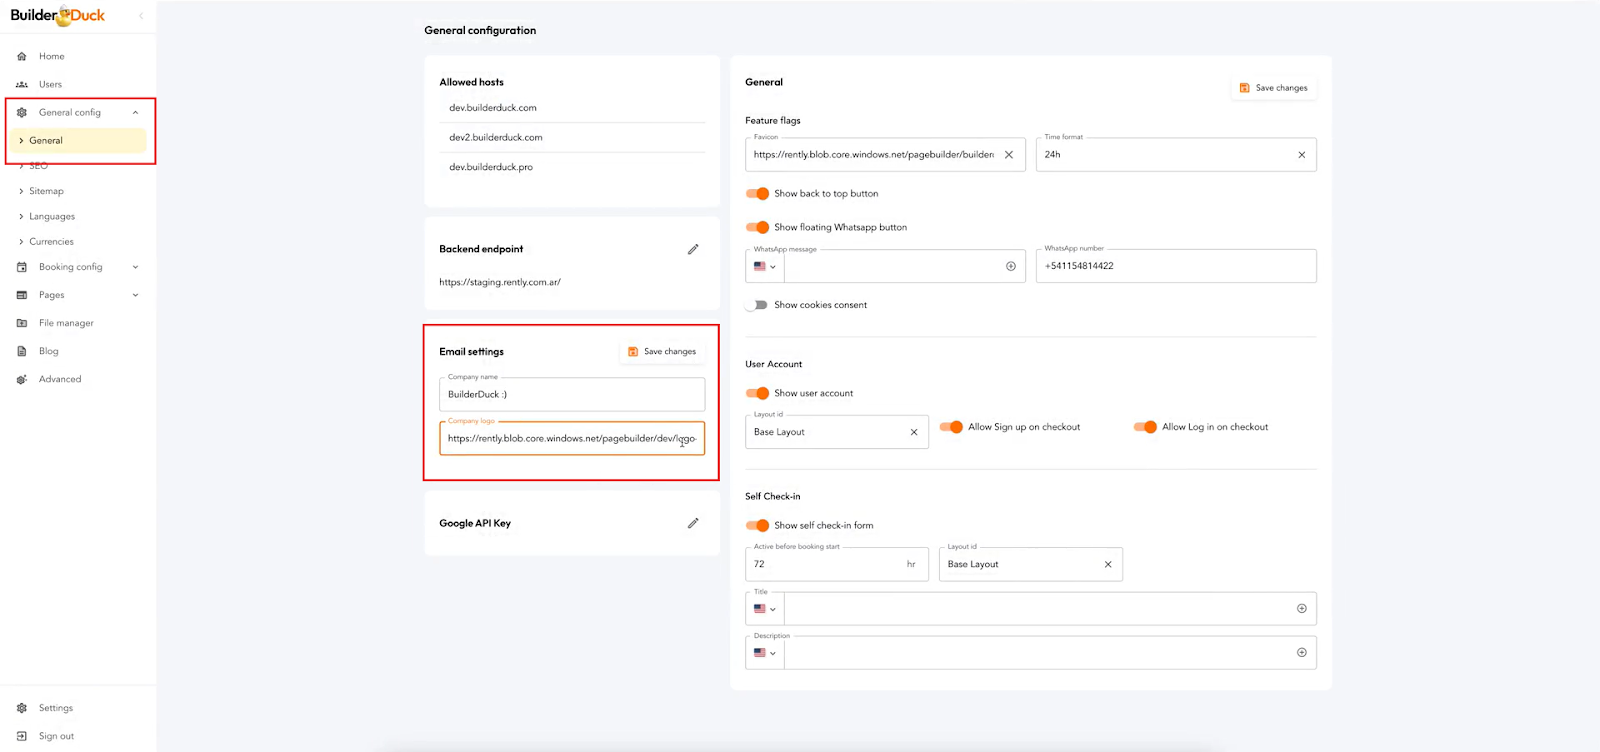1600x752 pixels.
Task: Go to the Users page
Action: (50, 84)
